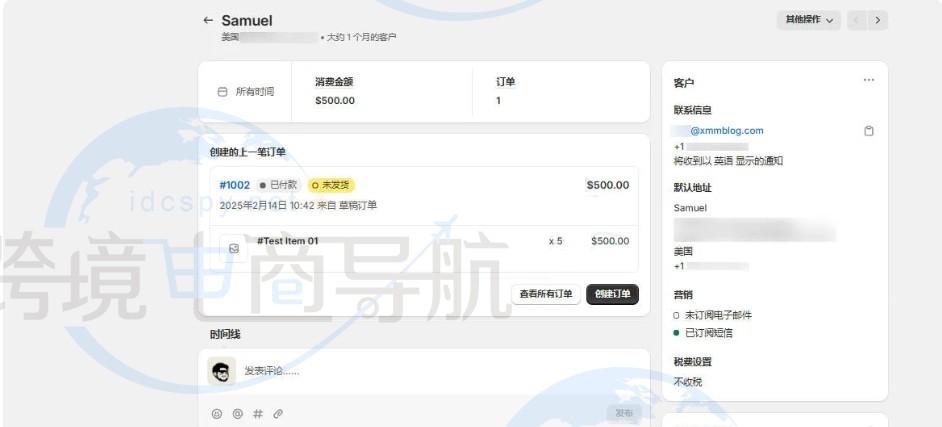This screenshot has width=942, height=427.
Task: Open the 其他操作 dropdown
Action: [x=808, y=20]
